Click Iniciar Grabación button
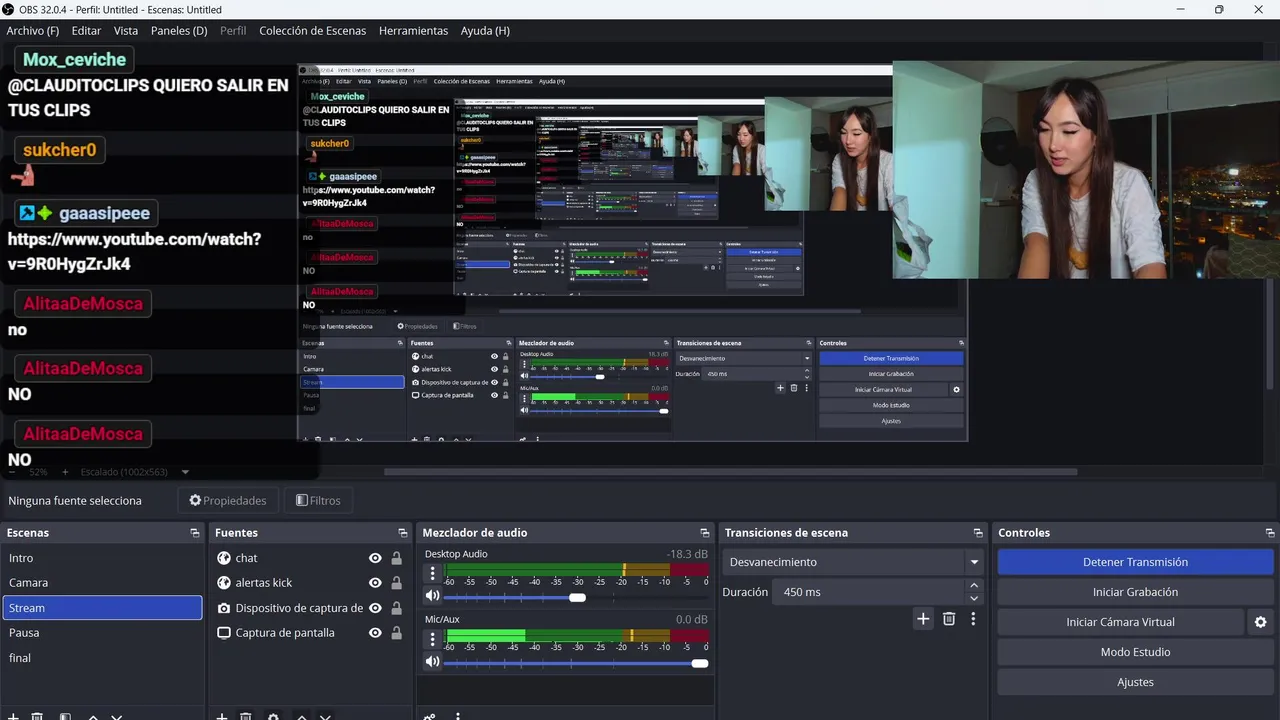The height and width of the screenshot is (720, 1280). (1135, 592)
